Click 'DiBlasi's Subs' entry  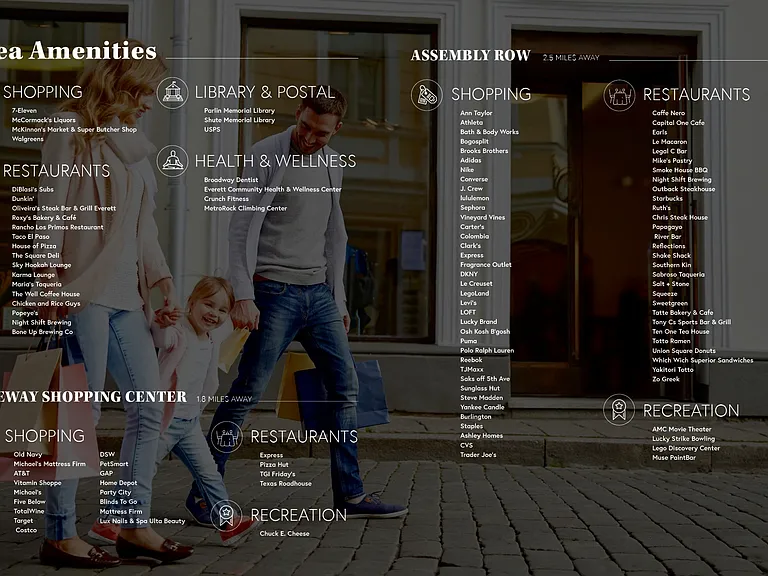pyautogui.click(x=33, y=189)
